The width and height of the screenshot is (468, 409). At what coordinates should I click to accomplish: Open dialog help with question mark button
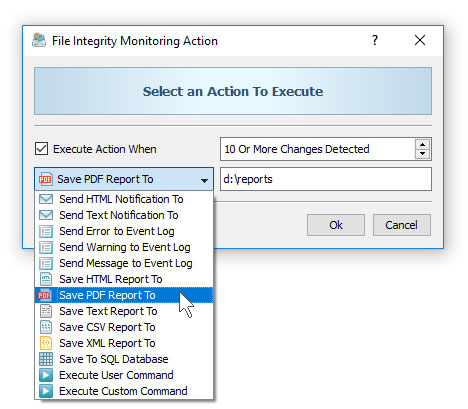pyautogui.click(x=375, y=40)
